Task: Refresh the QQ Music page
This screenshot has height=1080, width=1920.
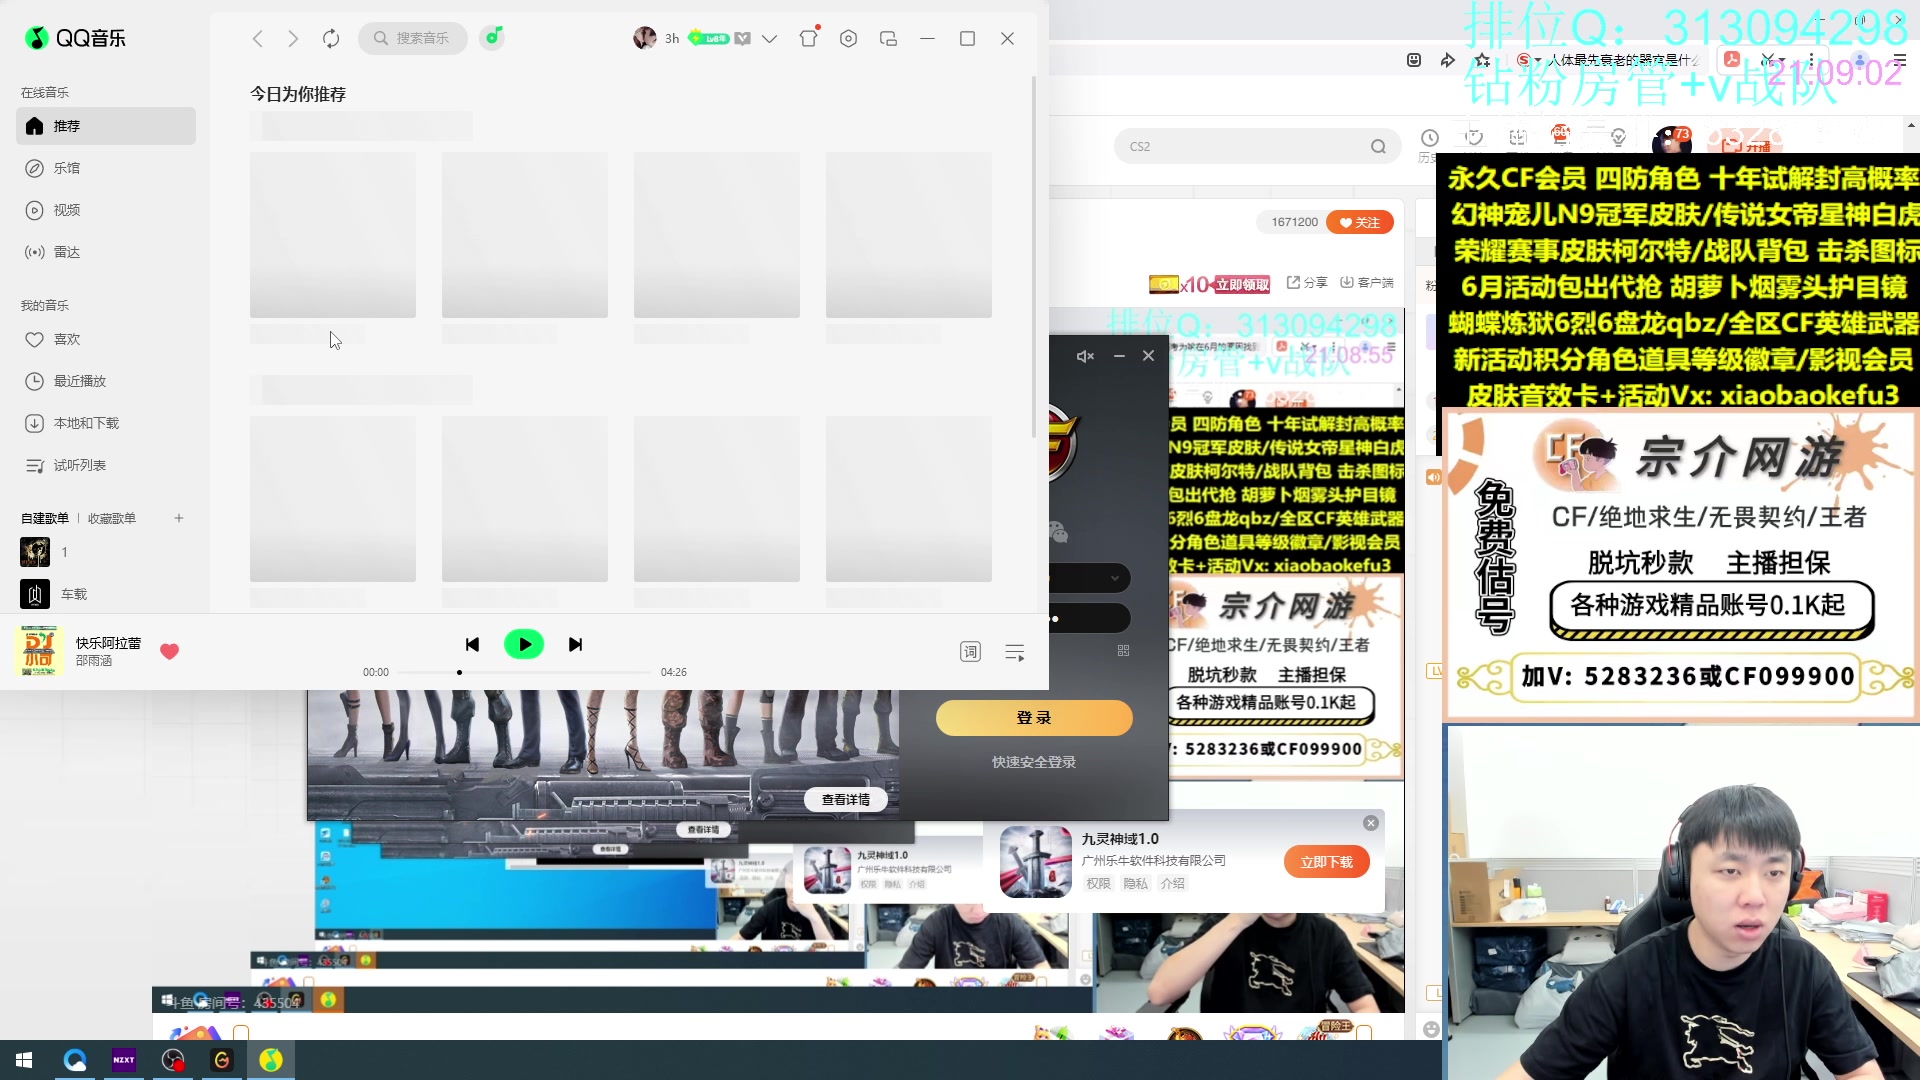Action: pyautogui.click(x=331, y=38)
